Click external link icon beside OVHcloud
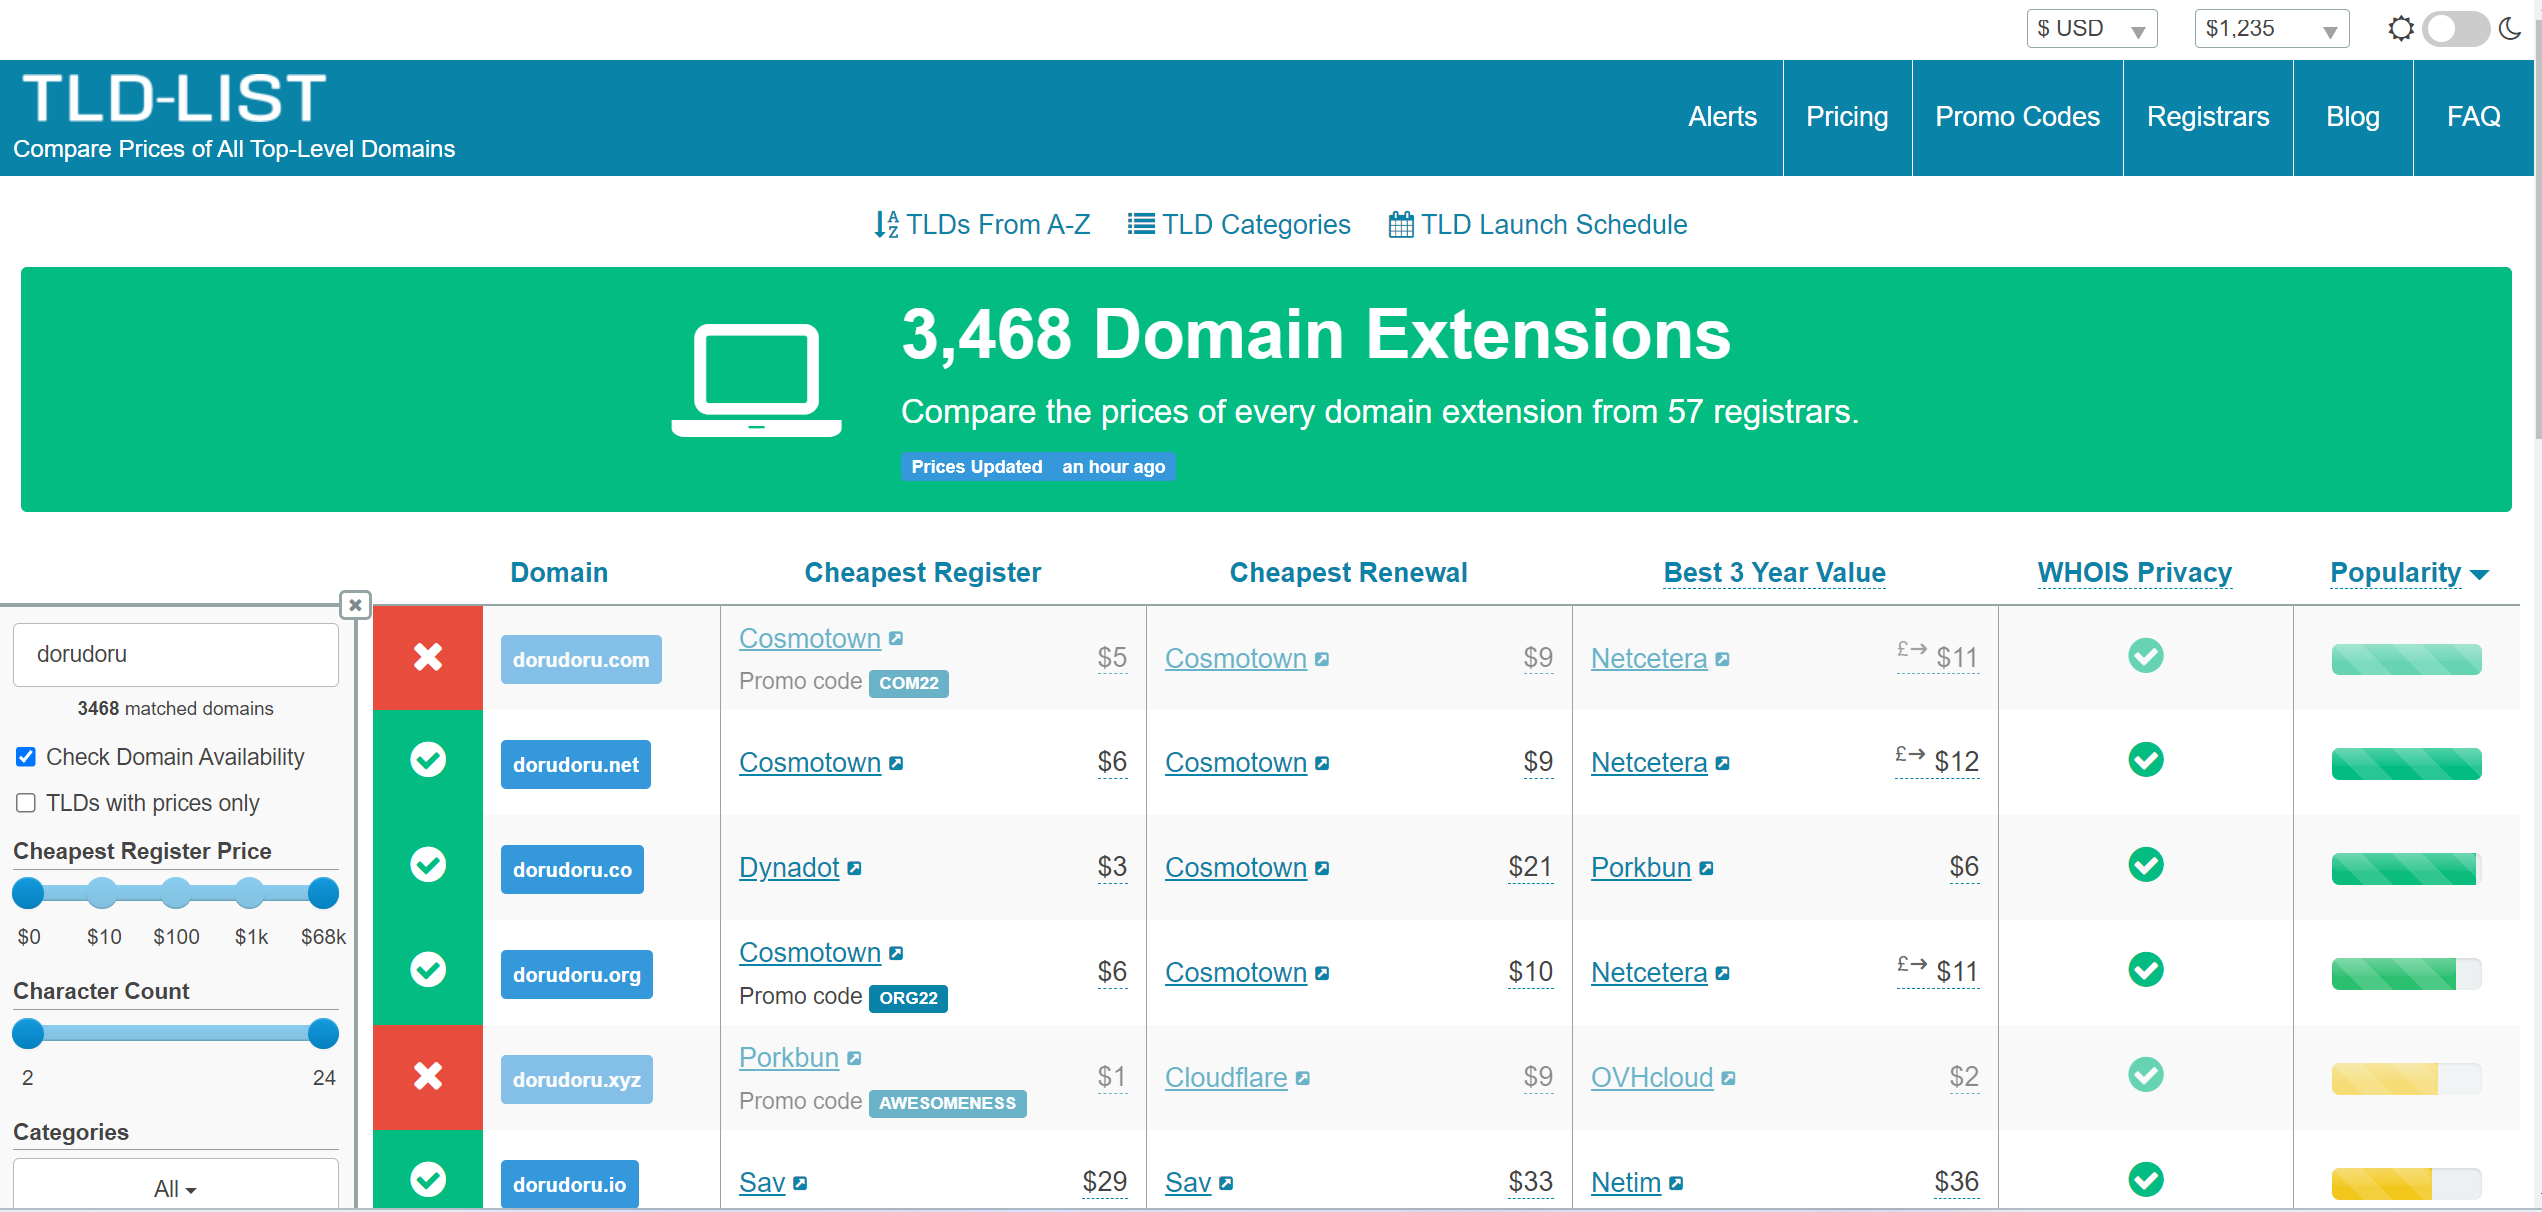The height and width of the screenshot is (1212, 2542). point(1729,1079)
